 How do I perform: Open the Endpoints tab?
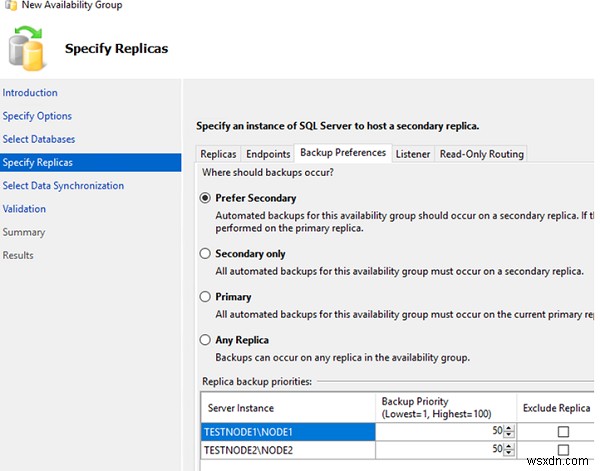pos(268,154)
